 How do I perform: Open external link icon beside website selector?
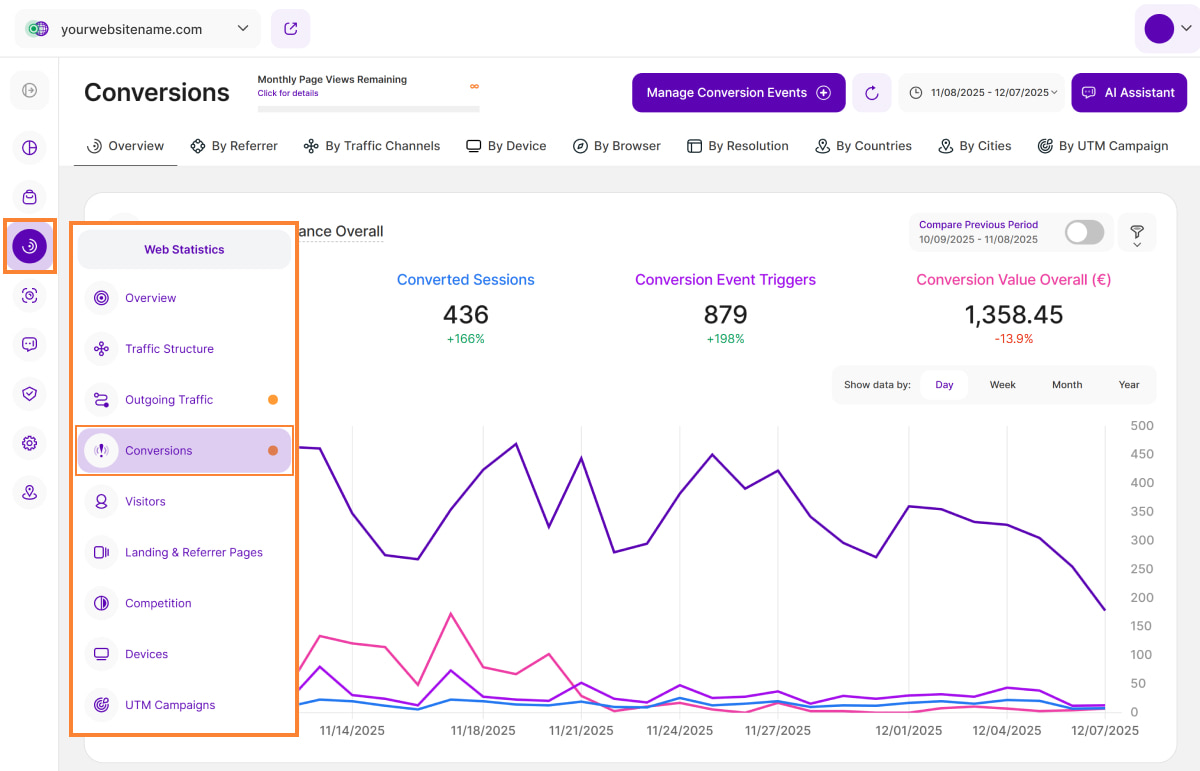(x=291, y=29)
